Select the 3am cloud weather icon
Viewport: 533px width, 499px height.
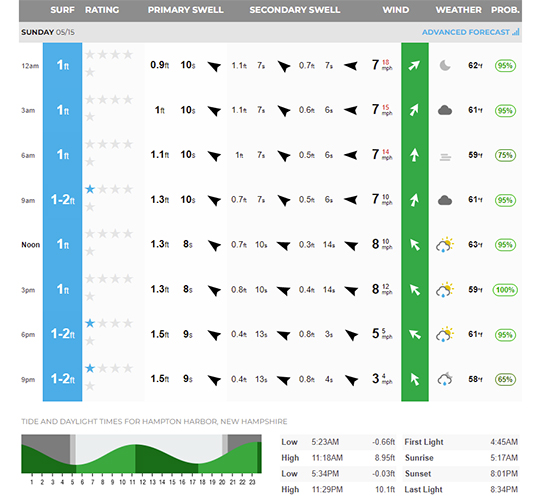click(x=445, y=110)
